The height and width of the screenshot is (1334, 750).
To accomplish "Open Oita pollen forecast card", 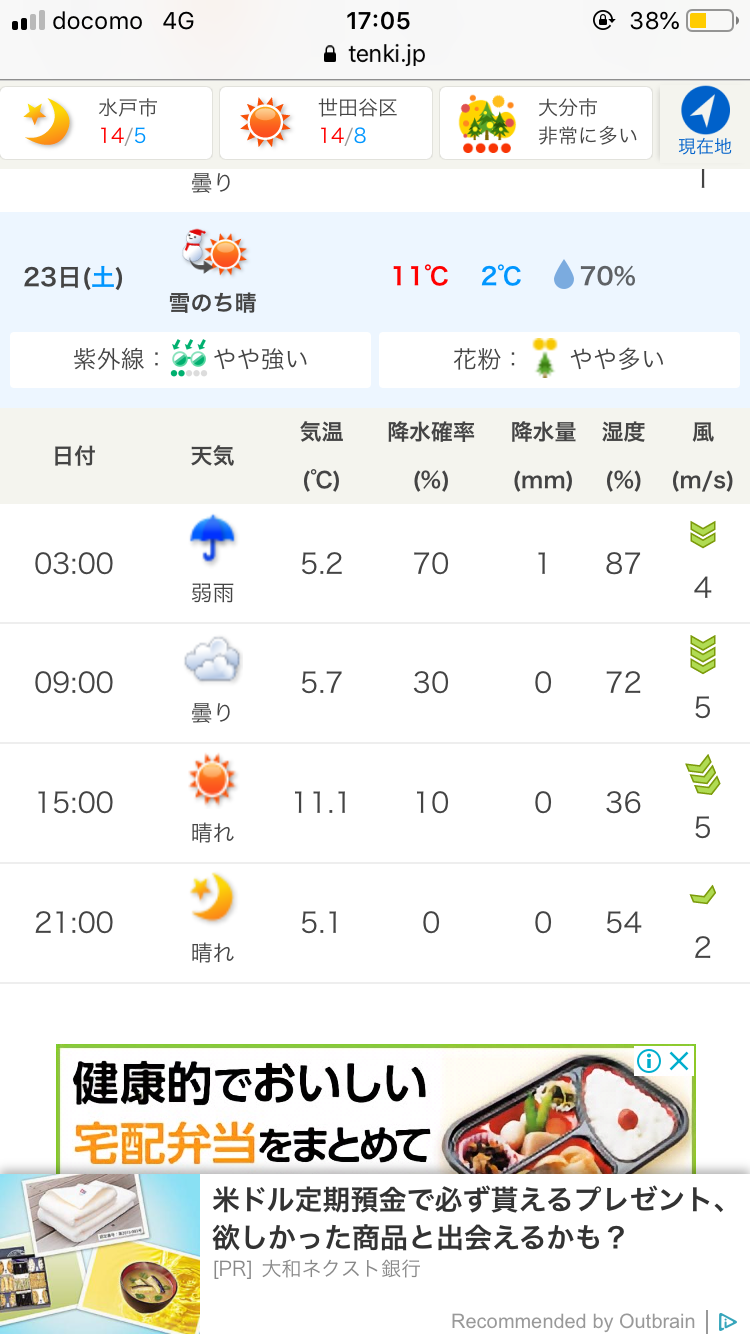I will (x=546, y=123).
